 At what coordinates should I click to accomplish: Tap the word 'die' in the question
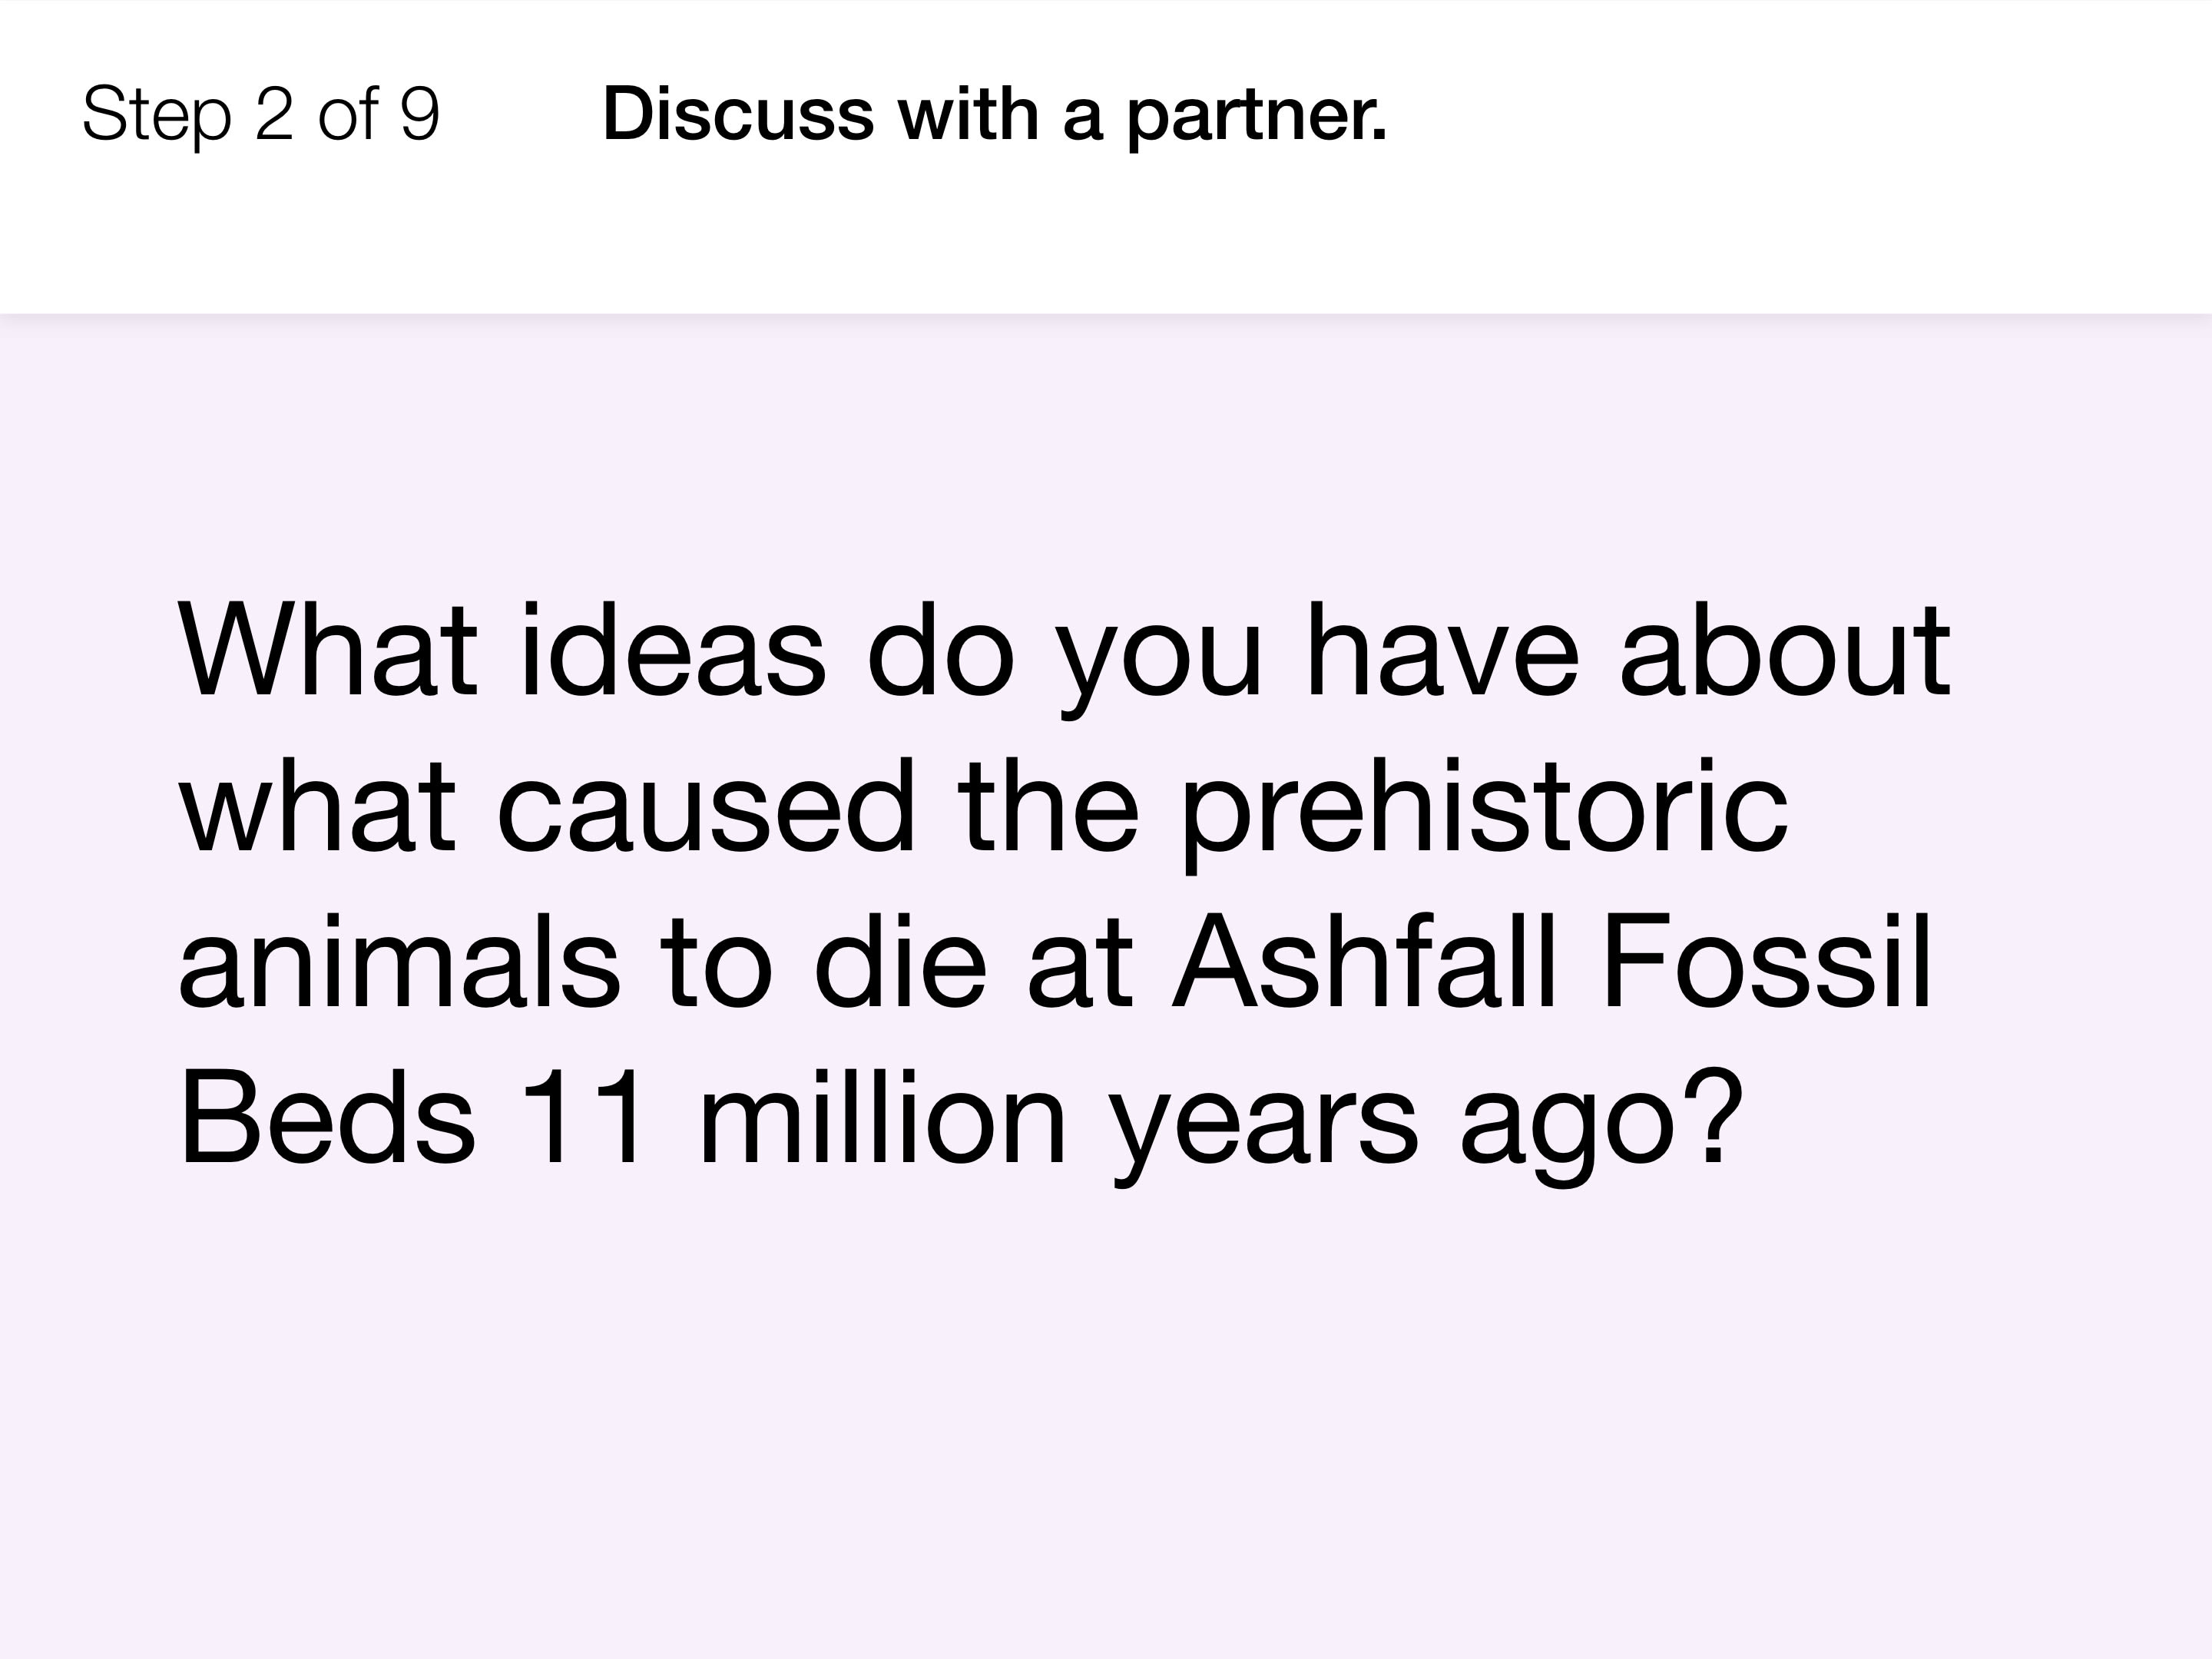(x=900, y=961)
